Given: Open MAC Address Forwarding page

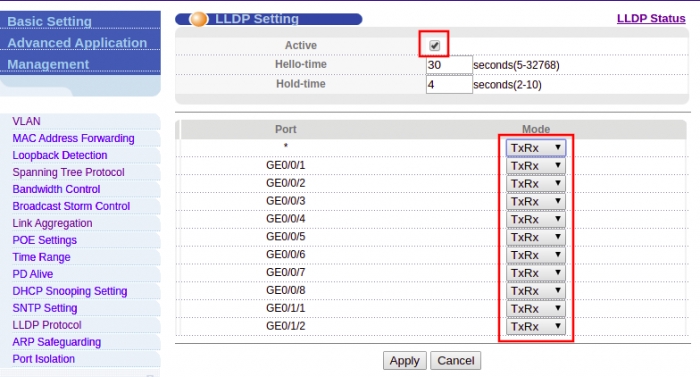Looking at the screenshot, I should [73, 138].
